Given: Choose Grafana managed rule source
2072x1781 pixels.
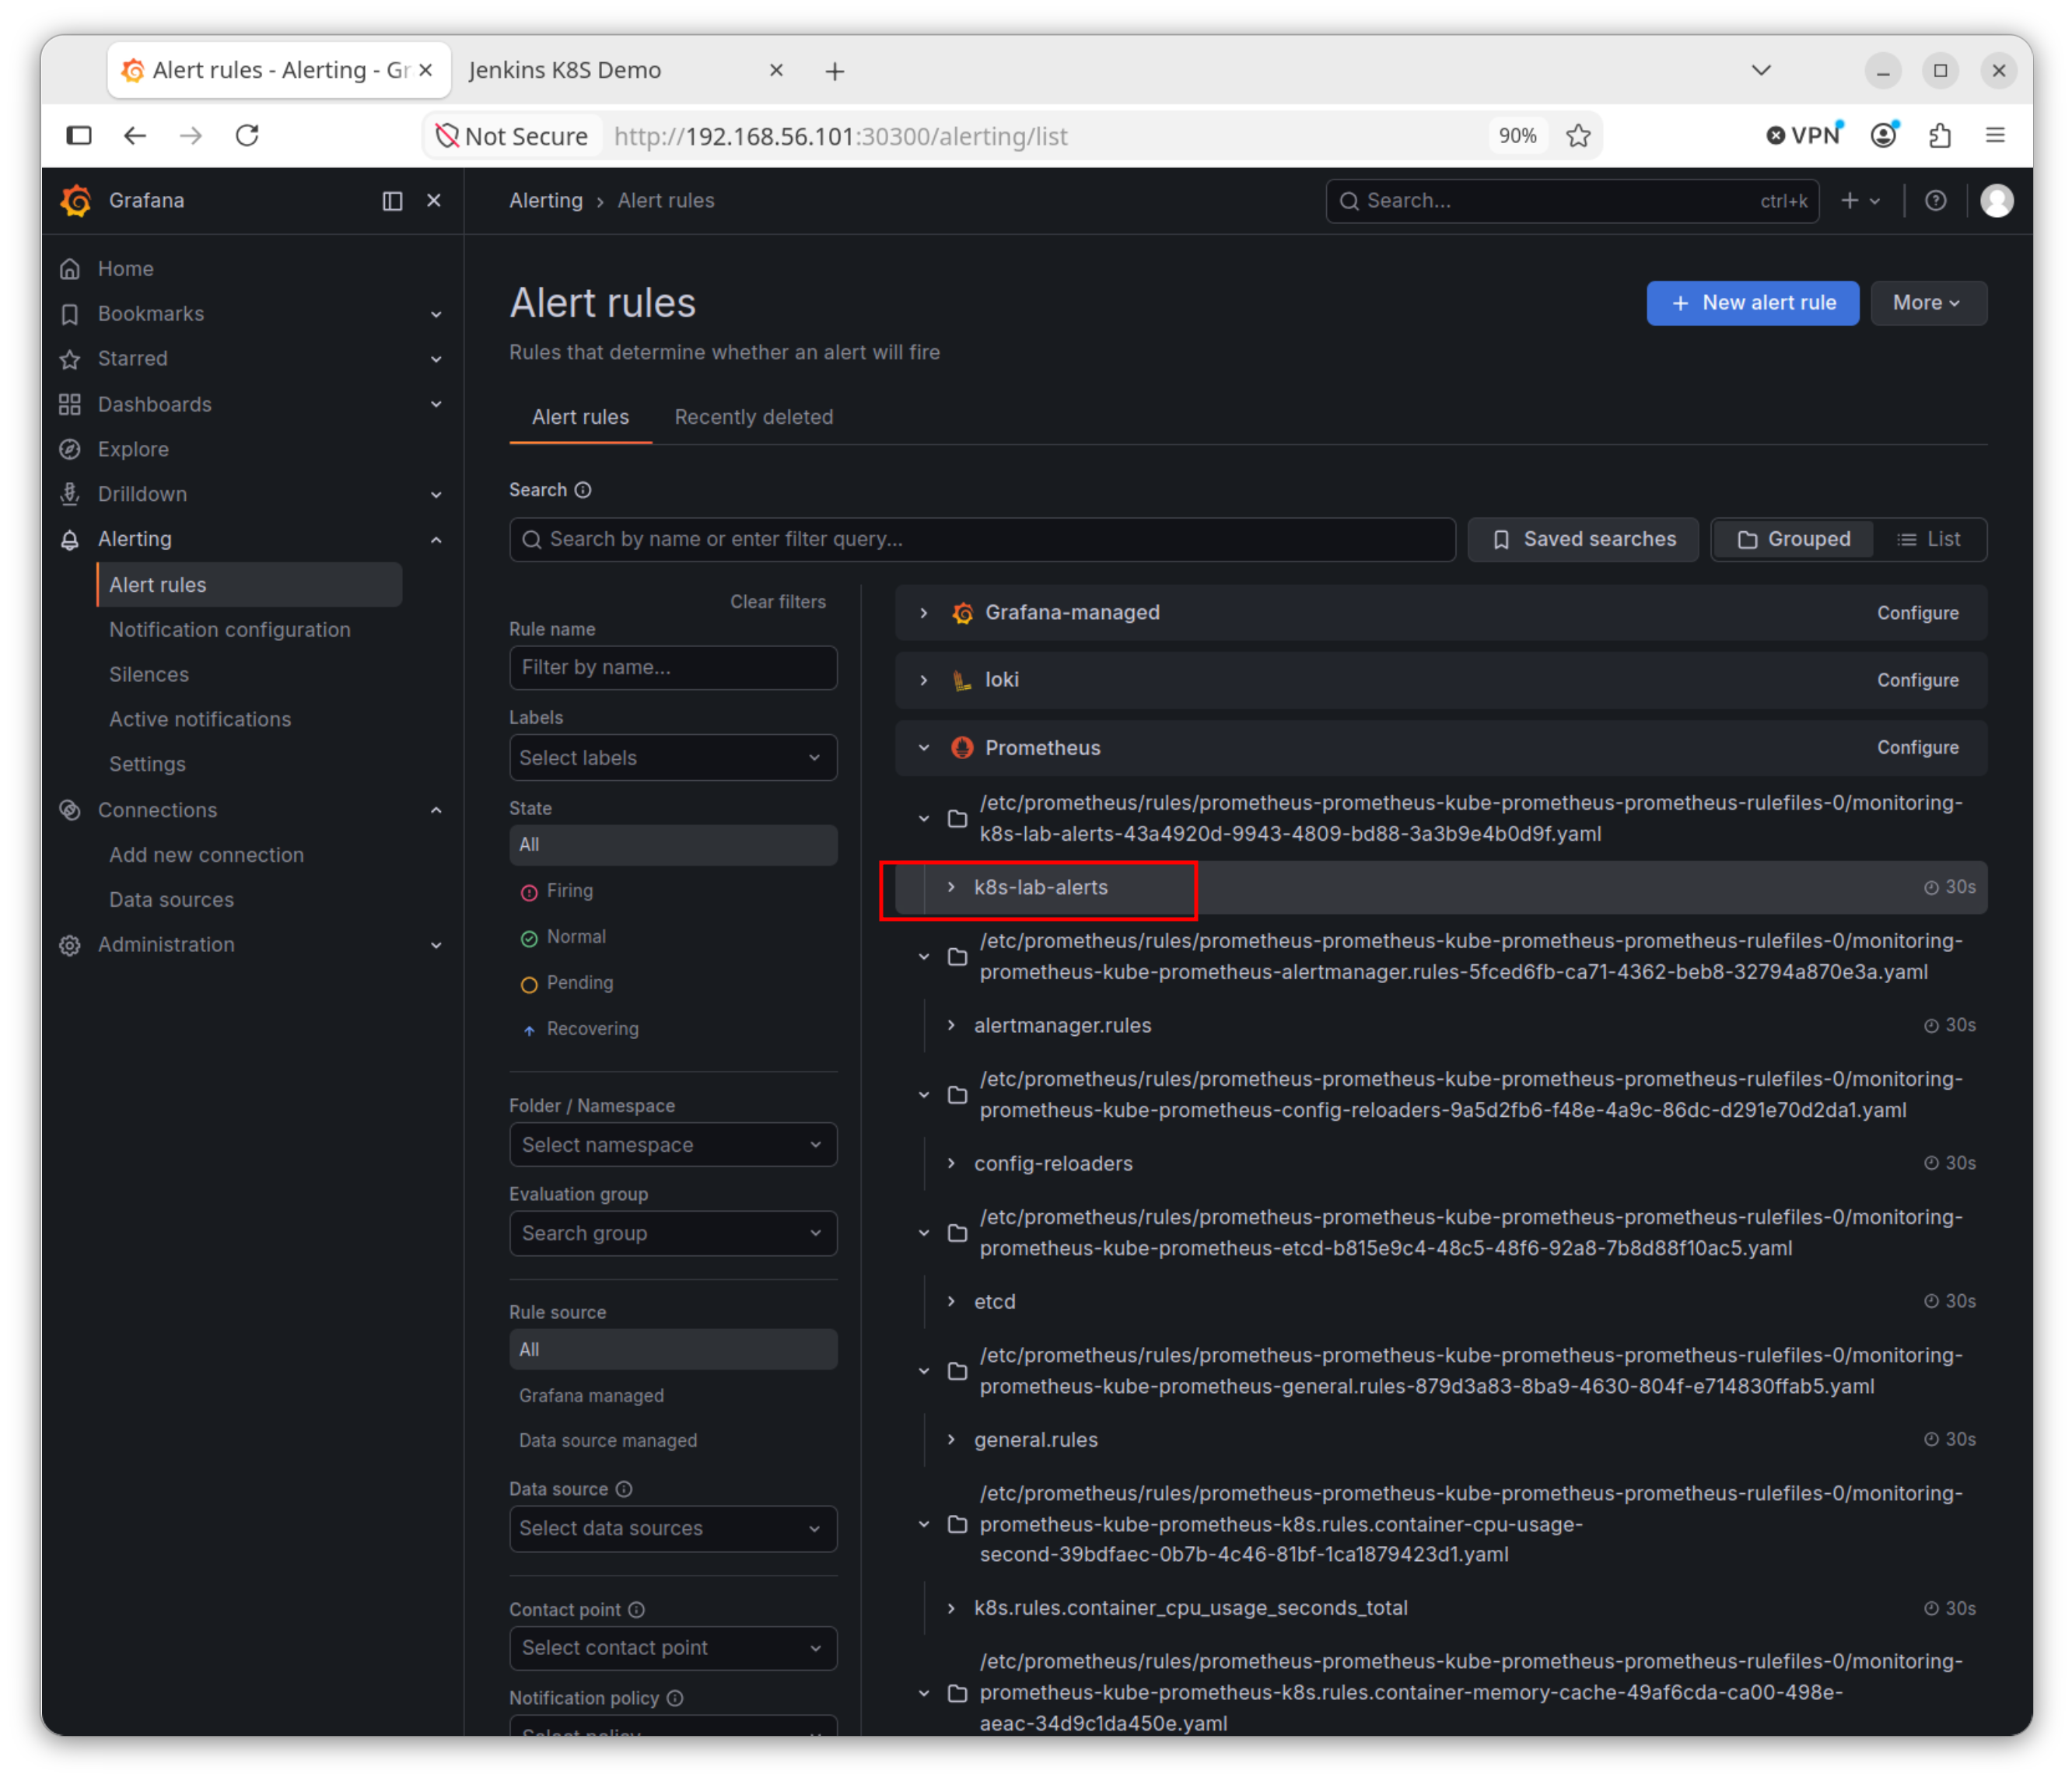Looking at the screenshot, I should (x=591, y=1396).
